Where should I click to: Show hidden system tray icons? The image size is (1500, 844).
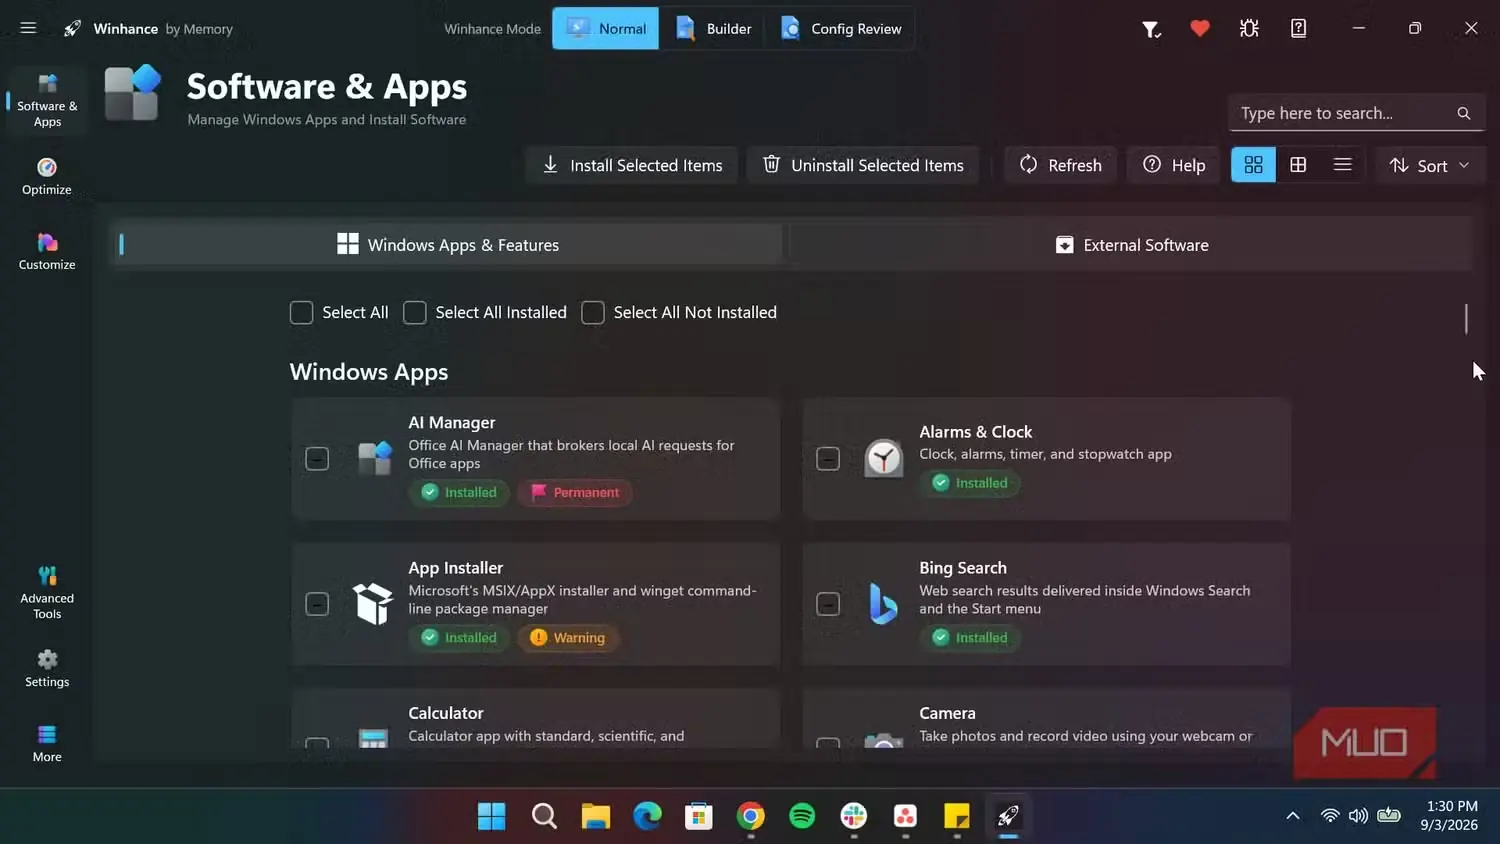pyautogui.click(x=1293, y=816)
